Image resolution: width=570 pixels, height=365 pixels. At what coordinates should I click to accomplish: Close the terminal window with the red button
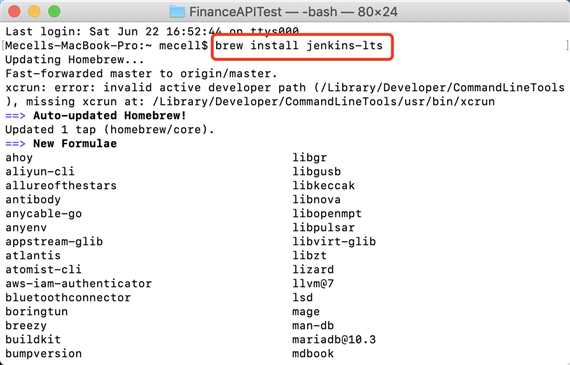(14, 11)
